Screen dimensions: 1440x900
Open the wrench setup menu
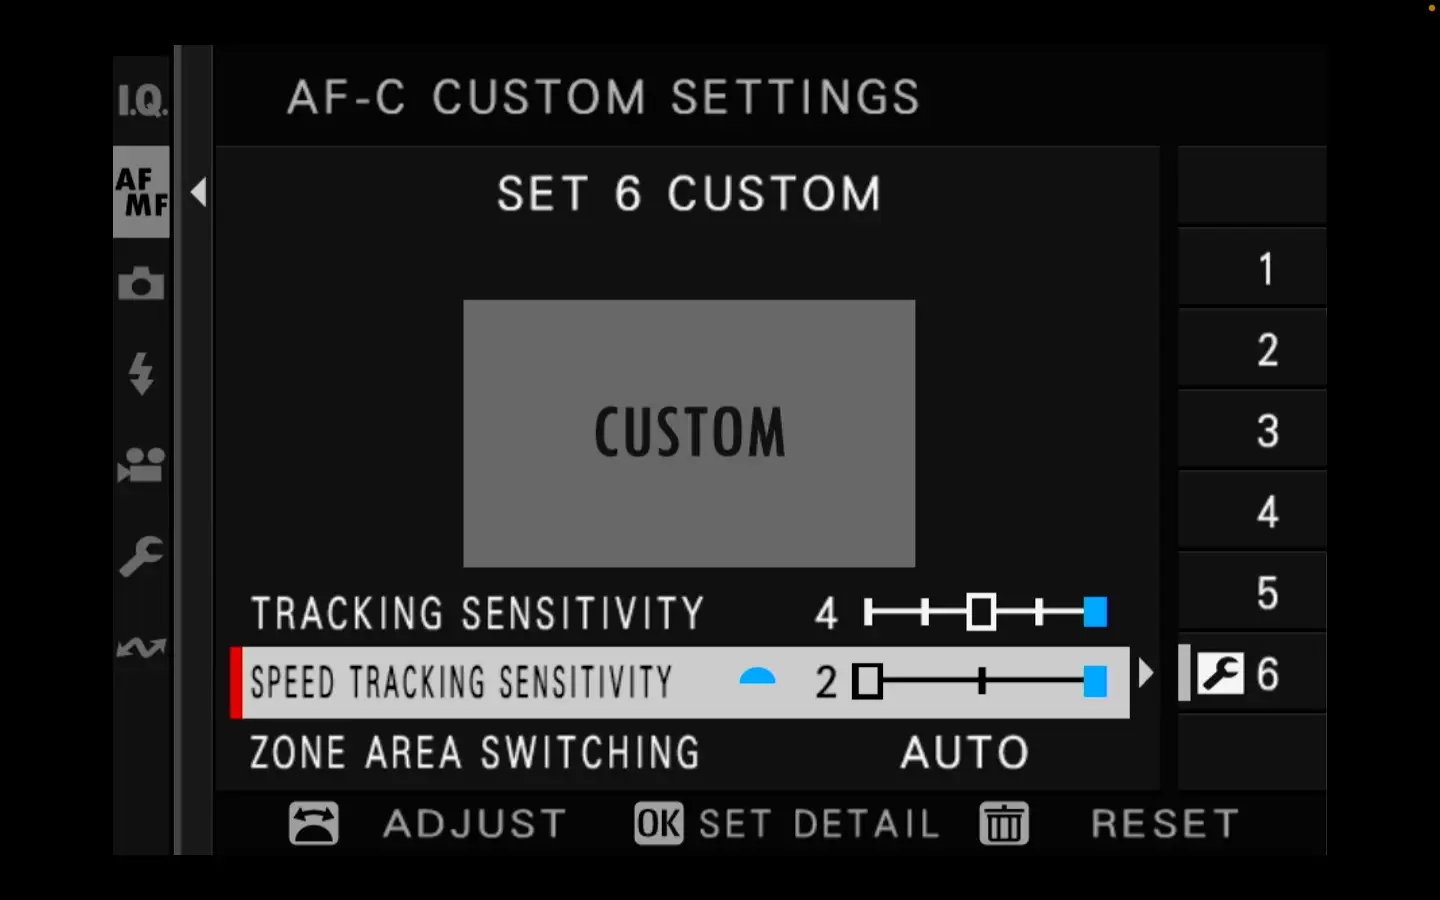pyautogui.click(x=141, y=556)
